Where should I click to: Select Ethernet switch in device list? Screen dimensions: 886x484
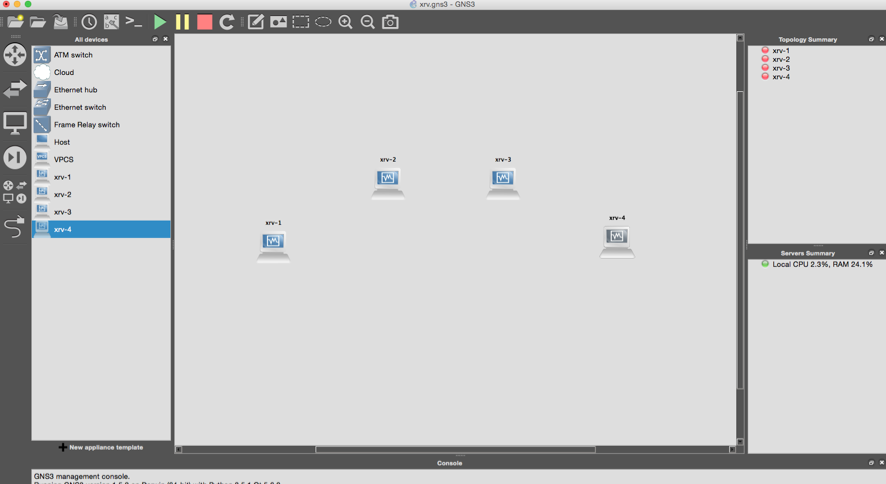click(x=101, y=107)
